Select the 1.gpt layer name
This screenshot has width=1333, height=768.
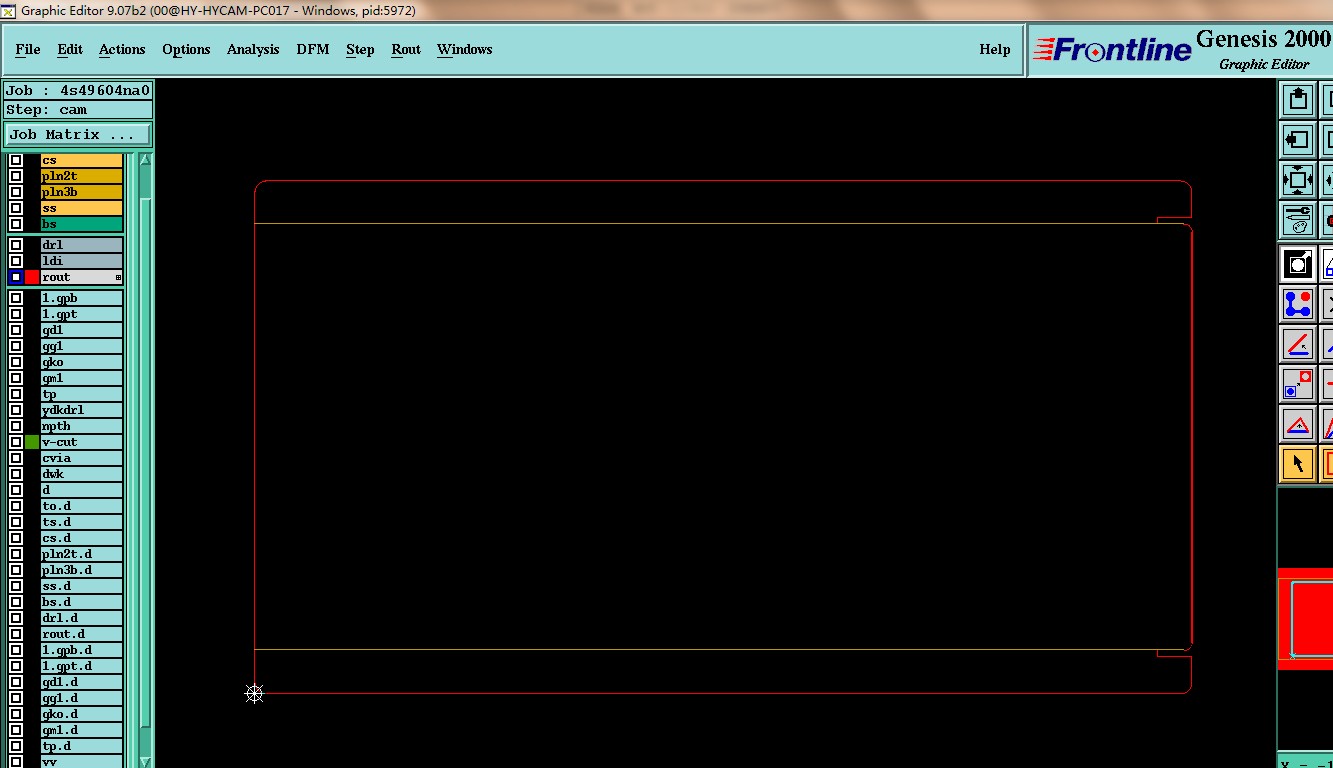click(x=81, y=314)
